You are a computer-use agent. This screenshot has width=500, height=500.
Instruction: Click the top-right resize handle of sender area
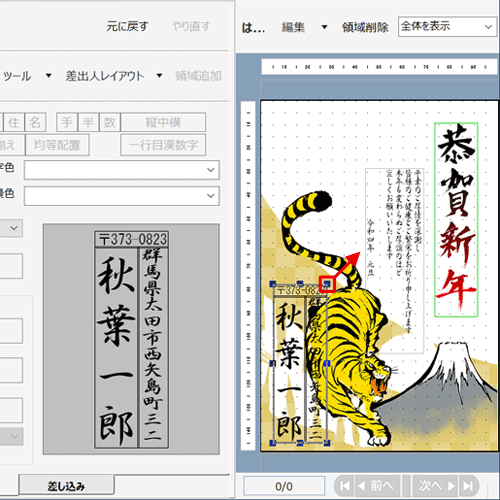pyautogui.click(x=327, y=284)
